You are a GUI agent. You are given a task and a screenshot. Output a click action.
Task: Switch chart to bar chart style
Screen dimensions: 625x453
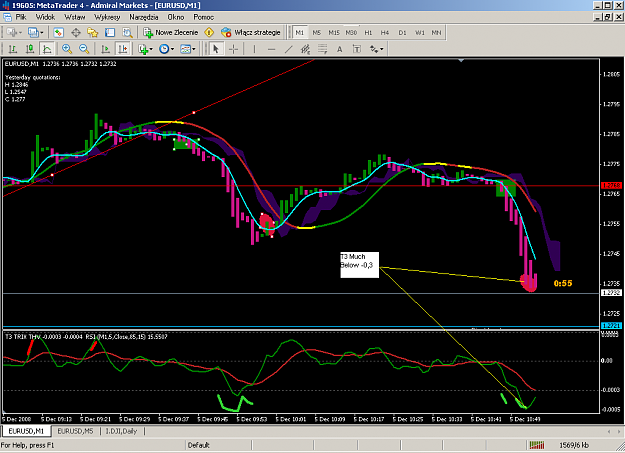13,49
